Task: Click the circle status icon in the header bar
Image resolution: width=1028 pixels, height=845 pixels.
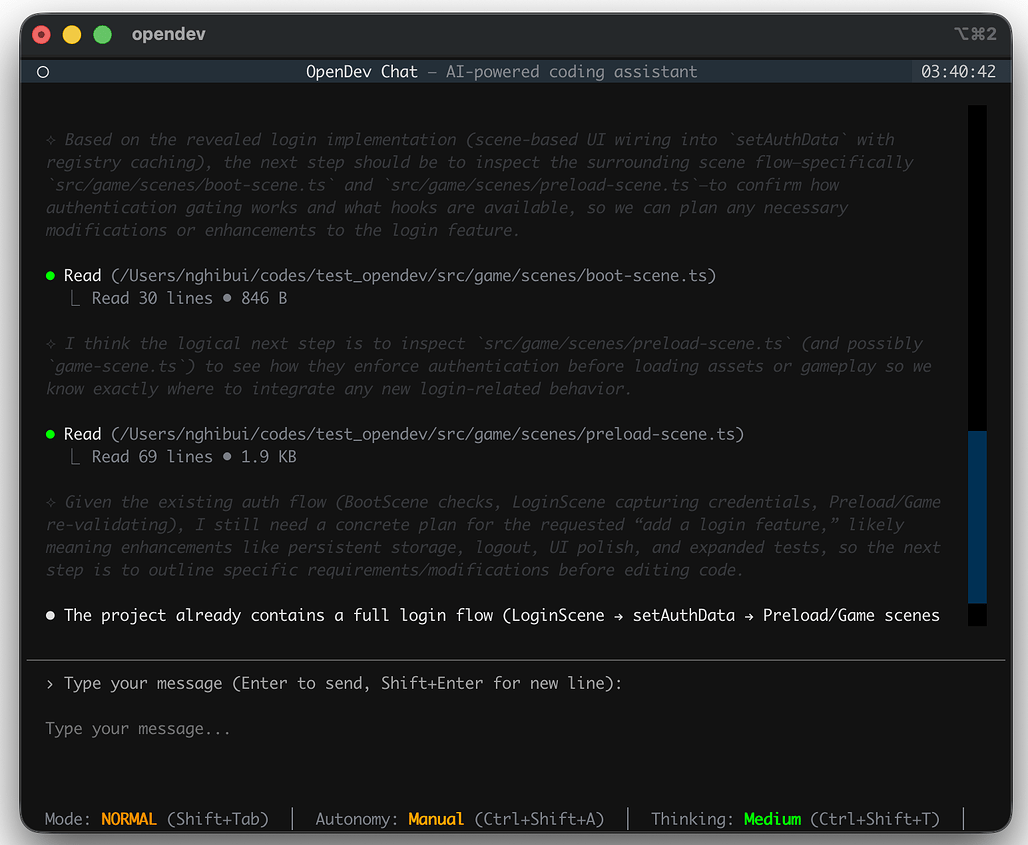Action: [x=42, y=72]
